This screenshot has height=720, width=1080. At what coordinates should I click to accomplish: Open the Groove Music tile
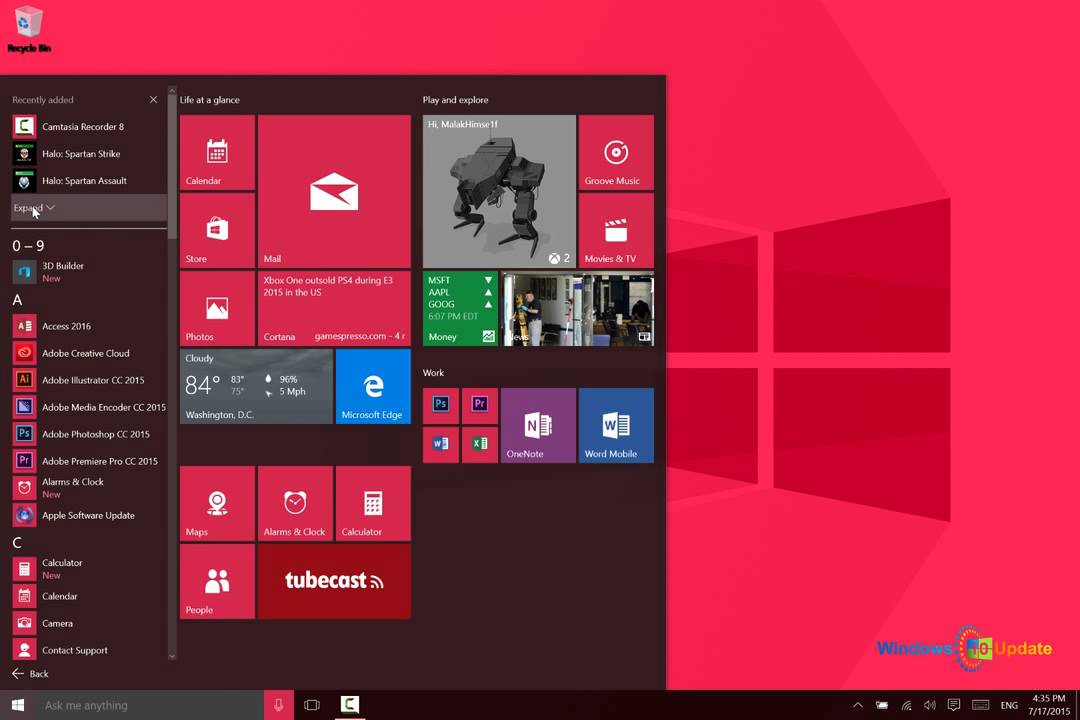click(x=616, y=152)
